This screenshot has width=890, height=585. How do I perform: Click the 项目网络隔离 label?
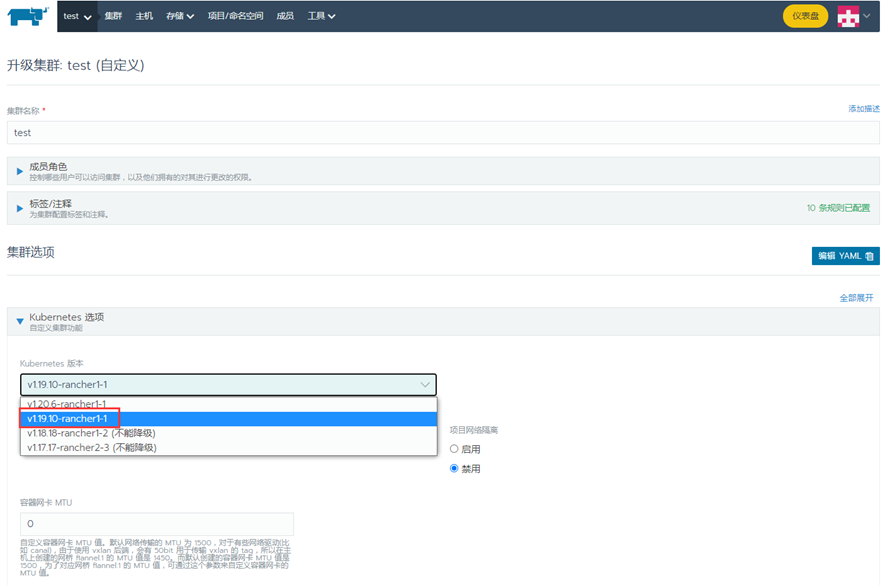click(x=473, y=430)
